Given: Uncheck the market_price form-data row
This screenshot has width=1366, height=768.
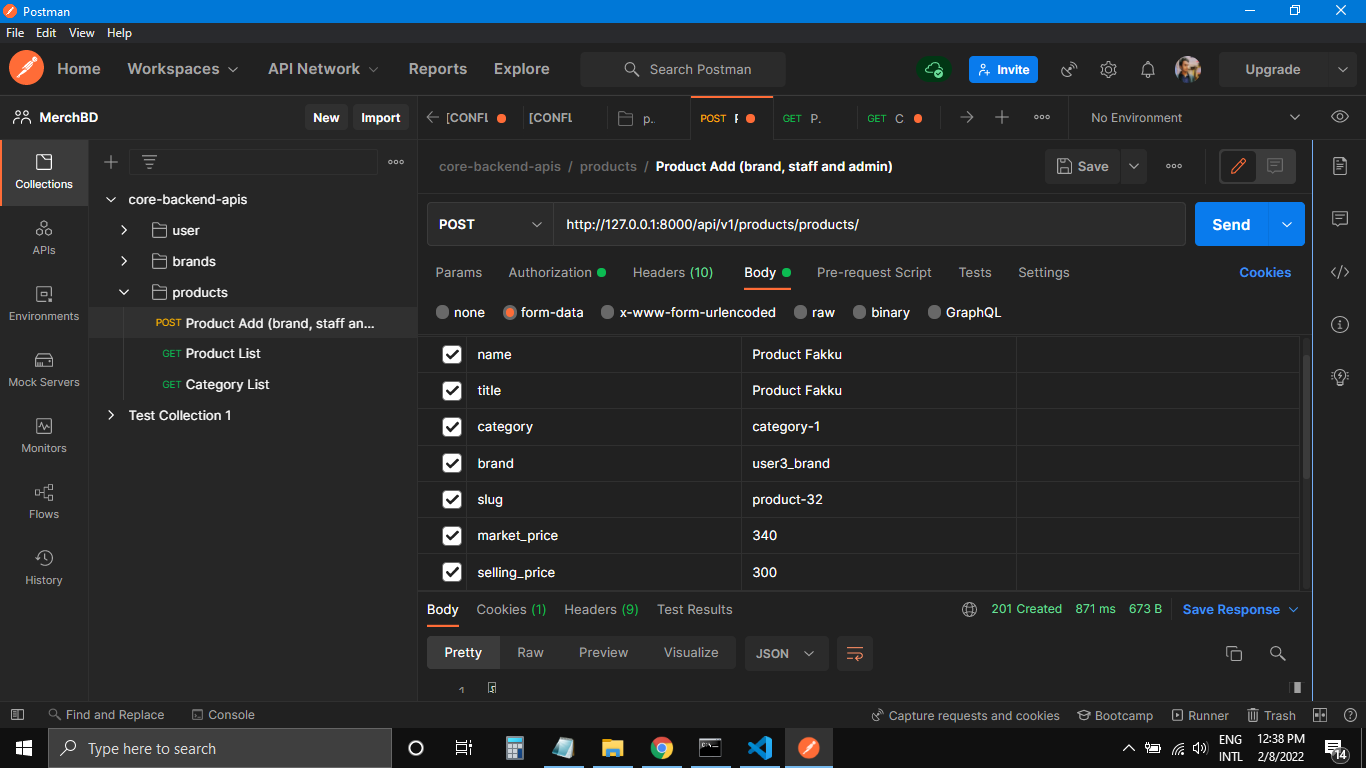Looking at the screenshot, I should click(452, 536).
